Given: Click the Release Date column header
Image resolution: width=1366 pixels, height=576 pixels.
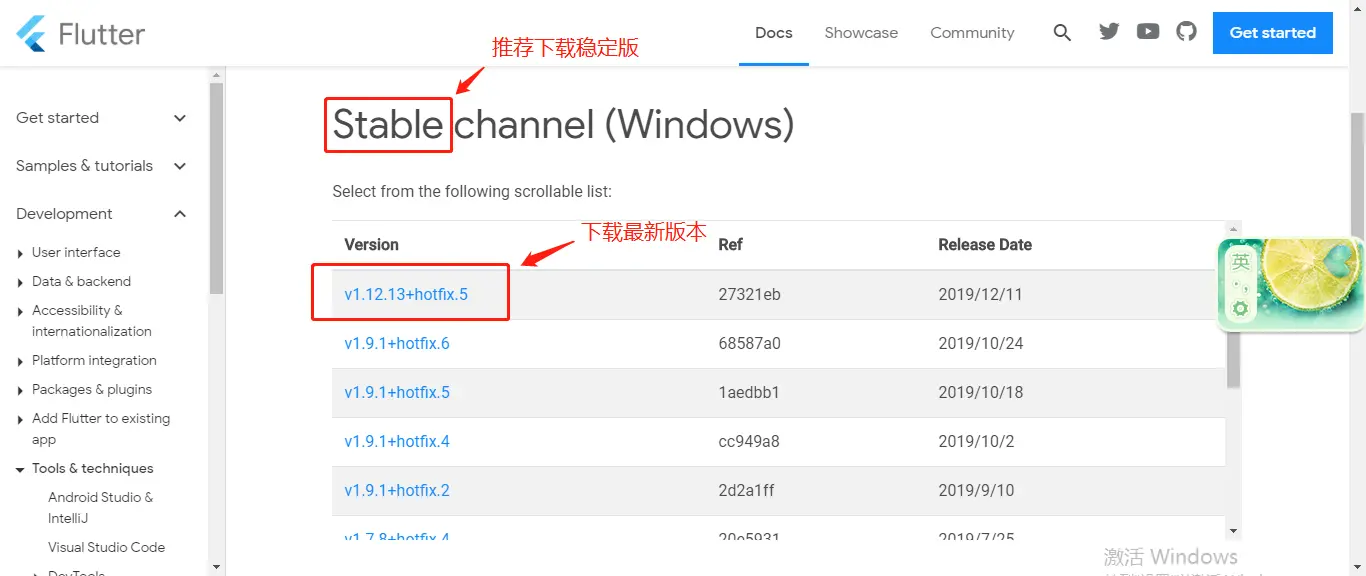Looking at the screenshot, I should tap(985, 245).
